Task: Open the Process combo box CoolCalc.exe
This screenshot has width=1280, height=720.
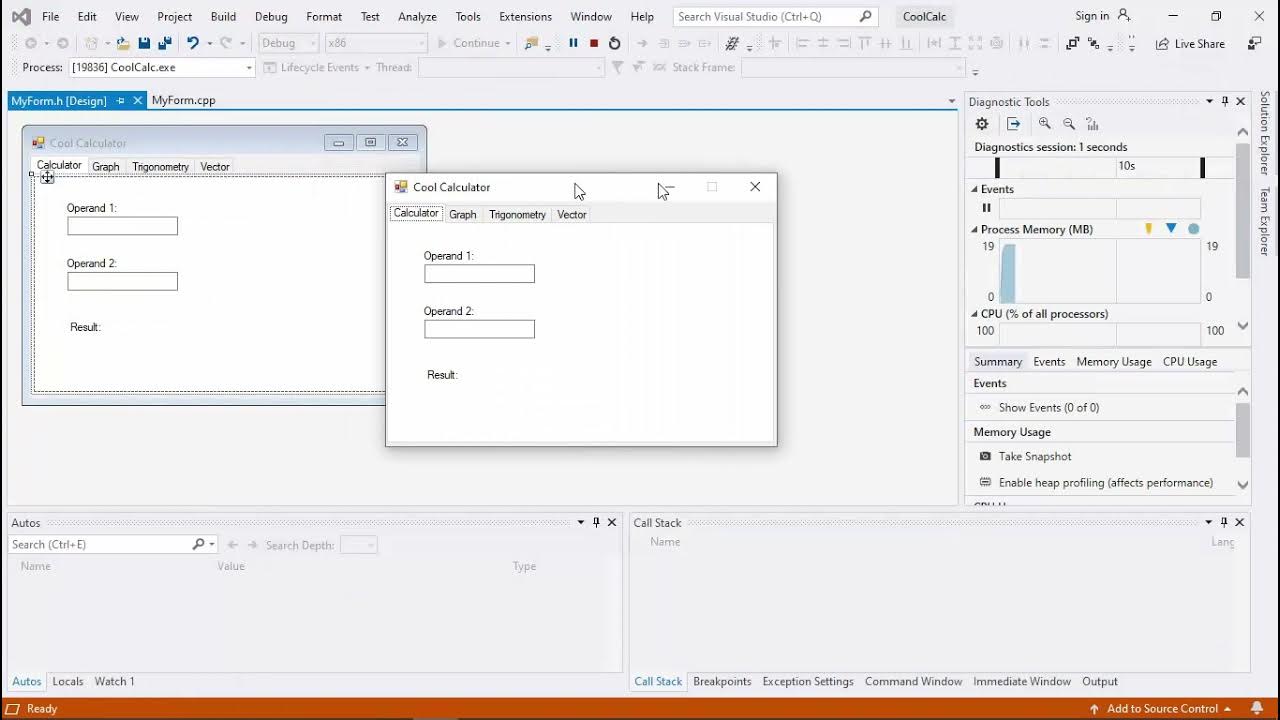Action: pos(162,67)
